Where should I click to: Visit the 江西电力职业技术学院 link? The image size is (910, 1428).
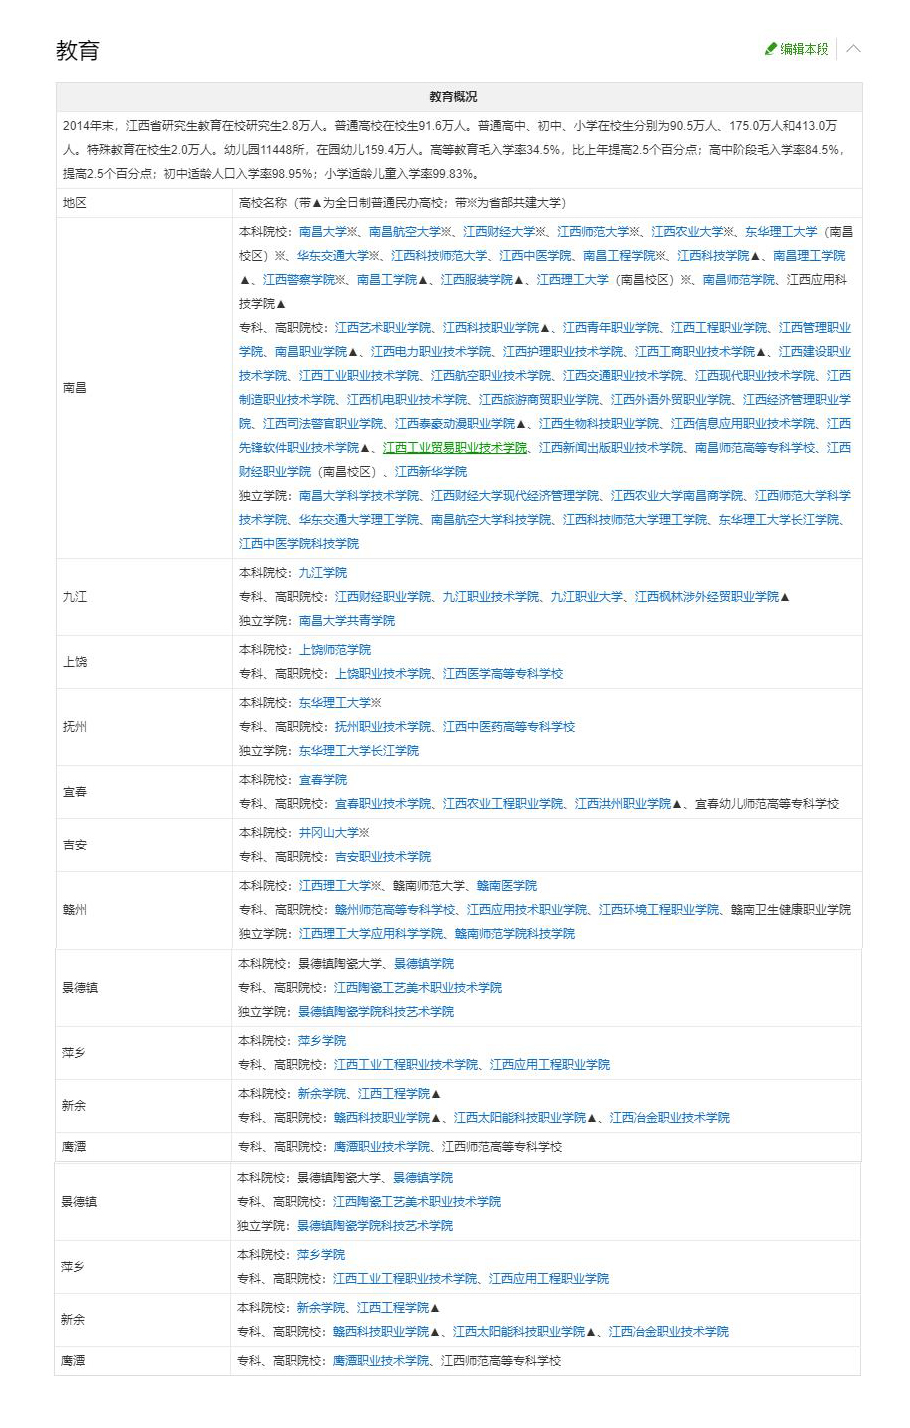click(431, 352)
